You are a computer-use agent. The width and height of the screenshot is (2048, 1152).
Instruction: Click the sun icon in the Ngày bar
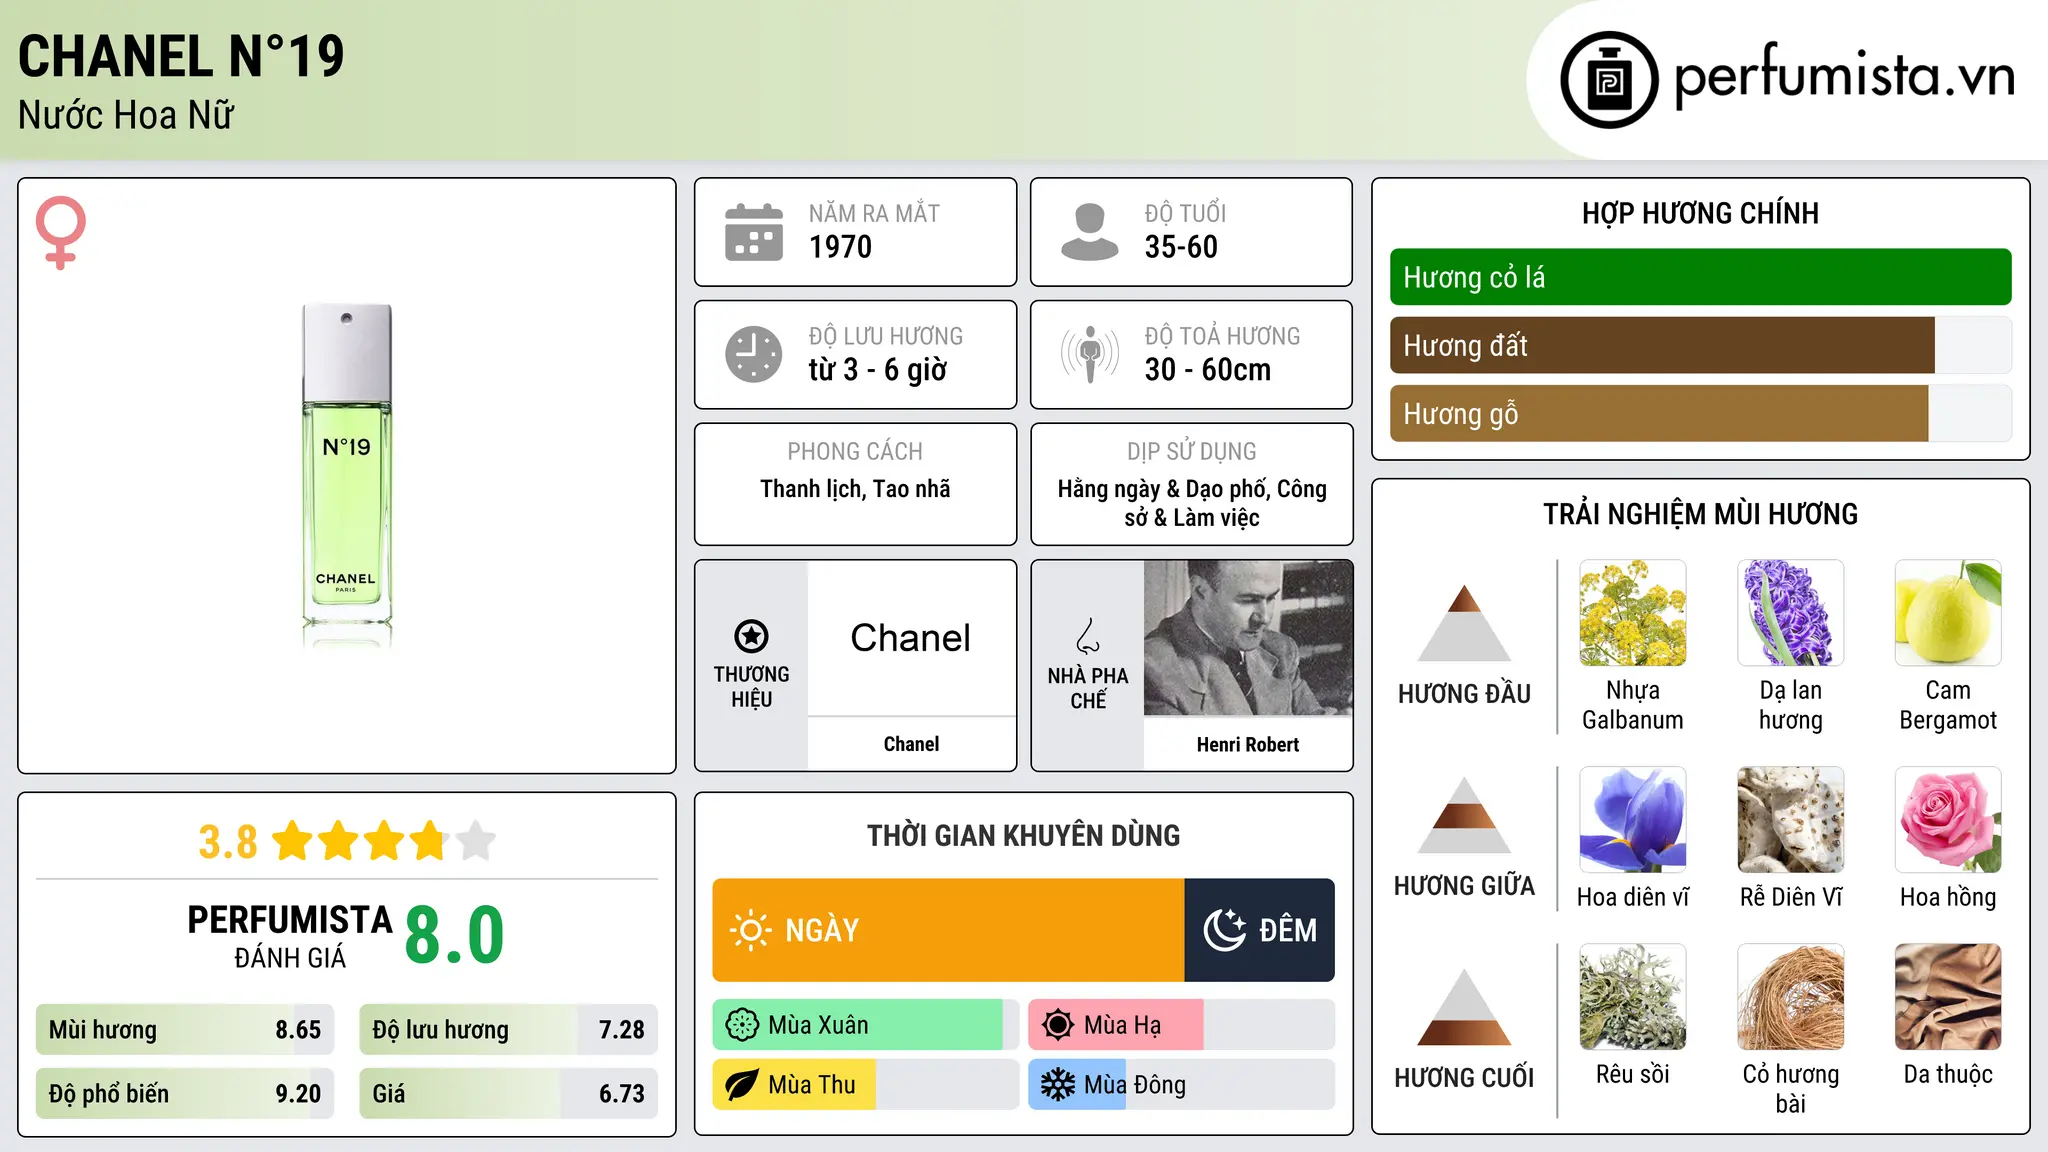pyautogui.click(x=750, y=930)
